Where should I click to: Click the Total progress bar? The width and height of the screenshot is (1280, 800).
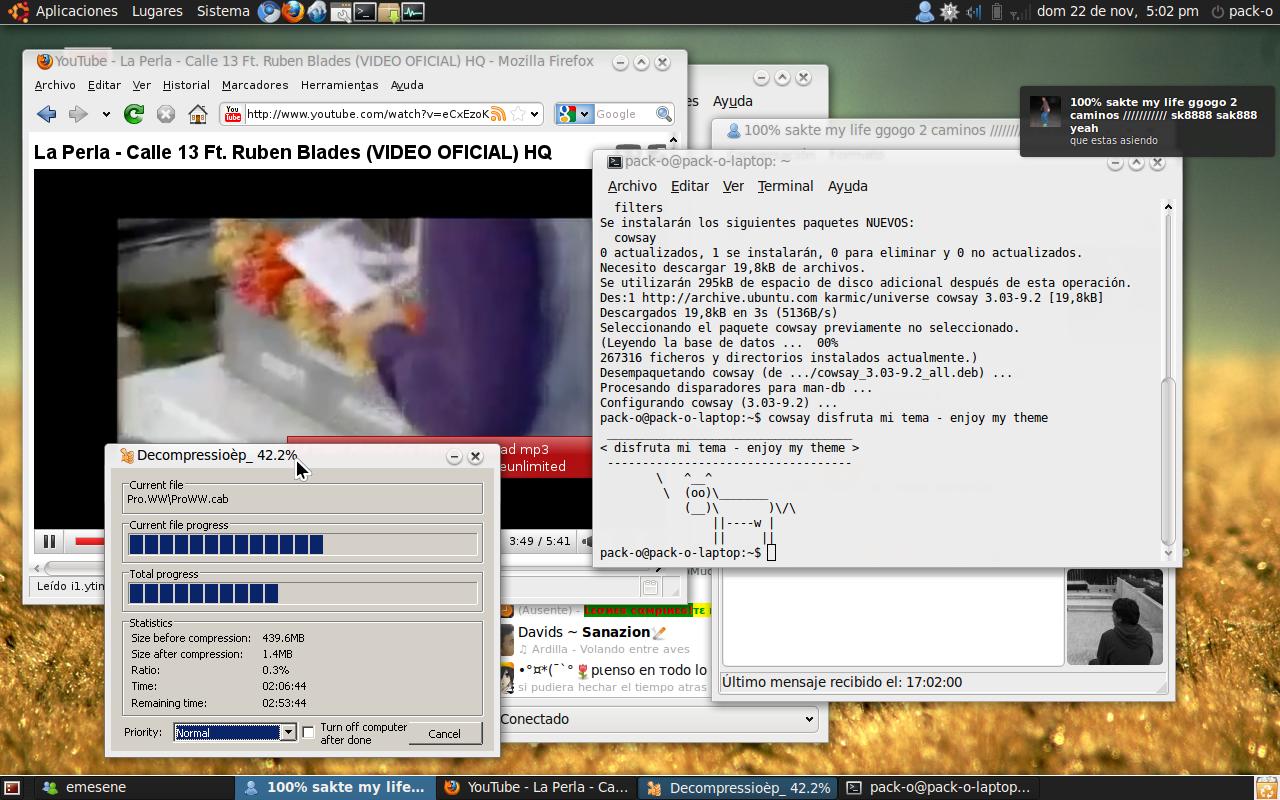[303, 593]
